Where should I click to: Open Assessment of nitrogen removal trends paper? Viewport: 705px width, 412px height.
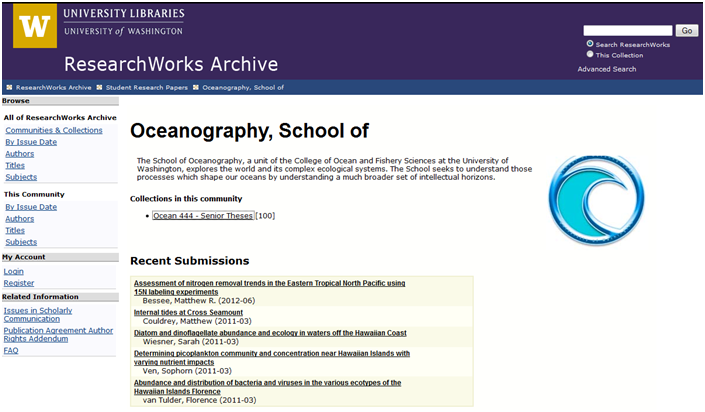[x=269, y=287]
